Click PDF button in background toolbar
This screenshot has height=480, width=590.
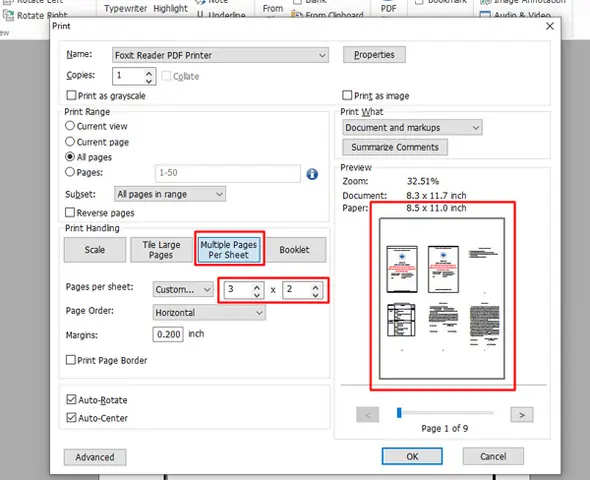coord(388,8)
